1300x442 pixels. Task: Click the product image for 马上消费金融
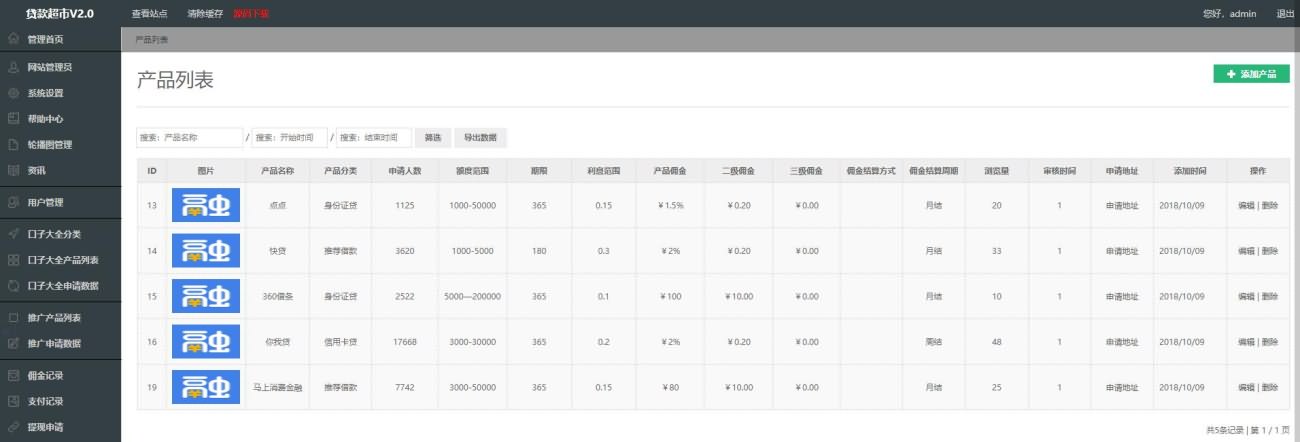(206, 387)
